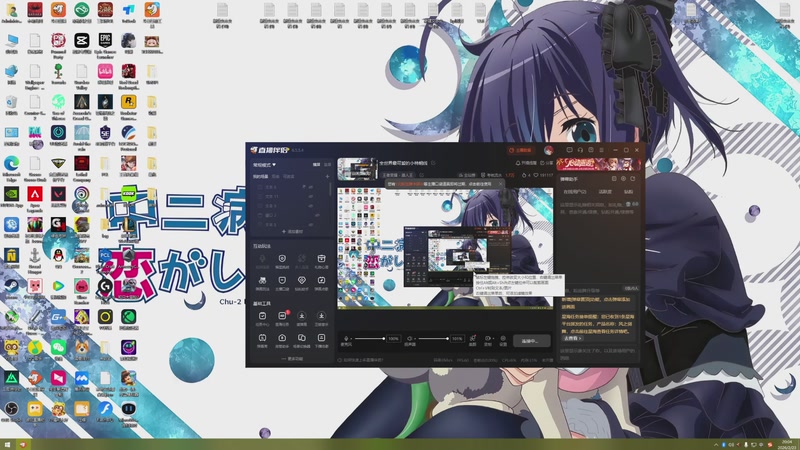
Task: Select the 我的场景 tab
Action: point(260,177)
